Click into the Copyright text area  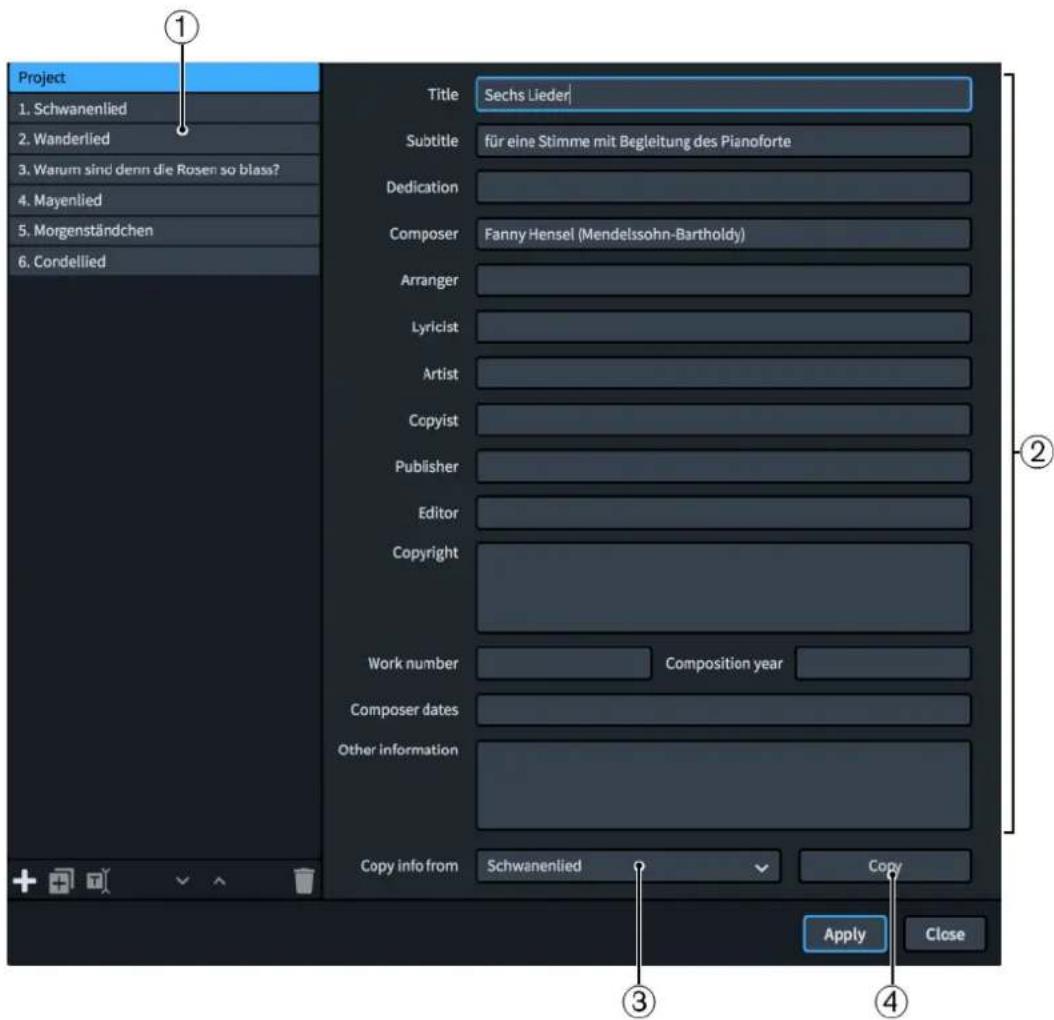pyautogui.click(x=723, y=588)
